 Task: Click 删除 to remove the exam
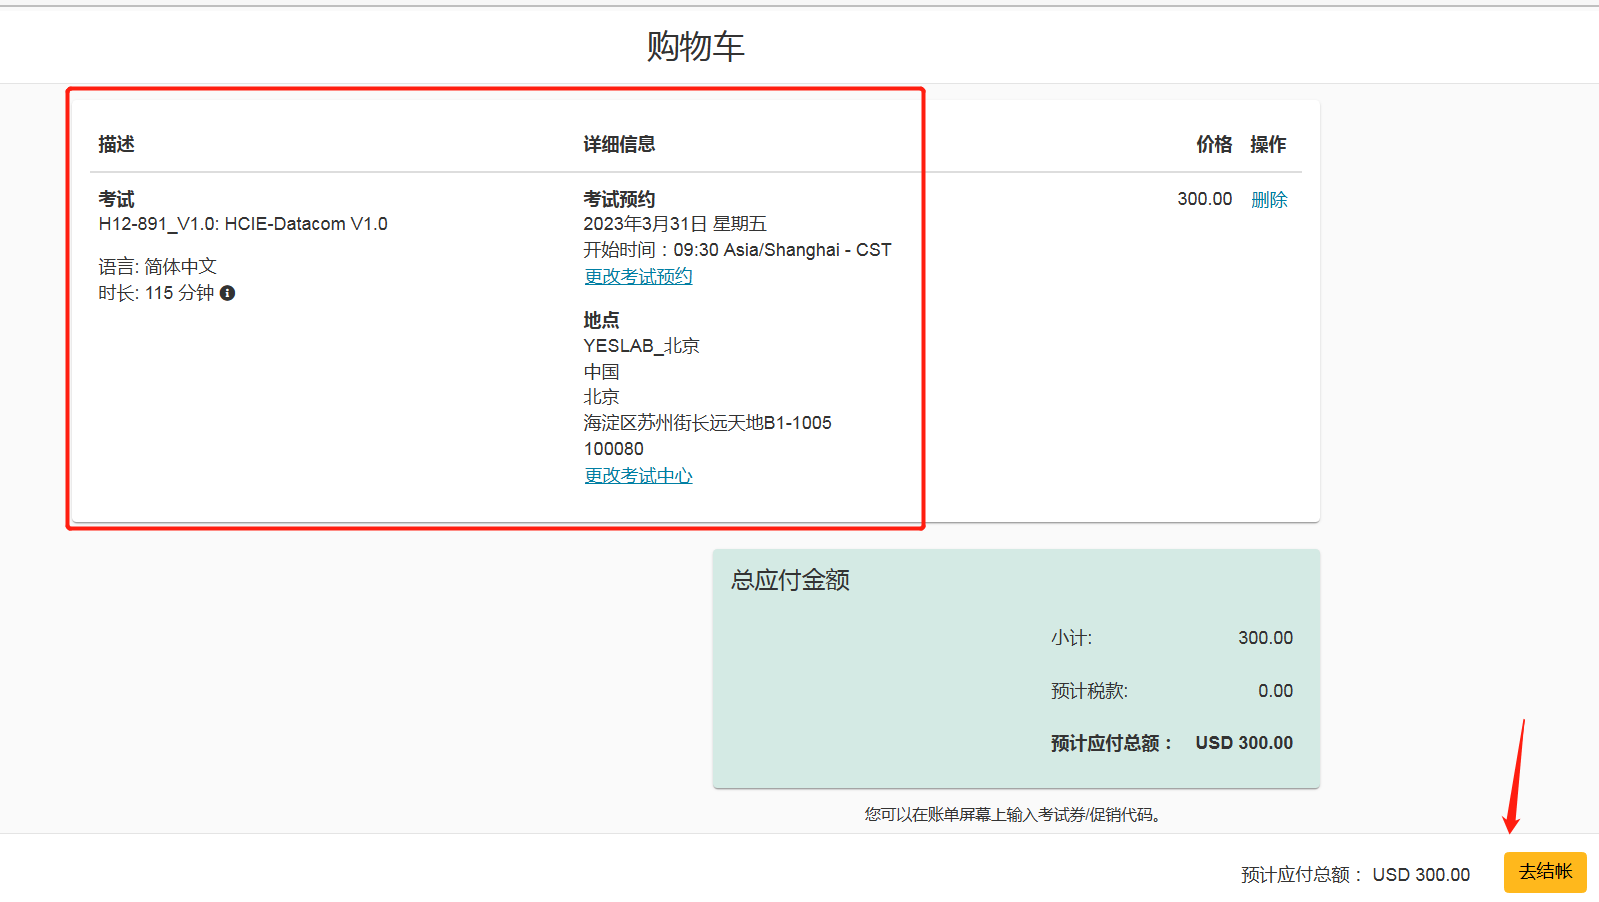[x=1269, y=200]
